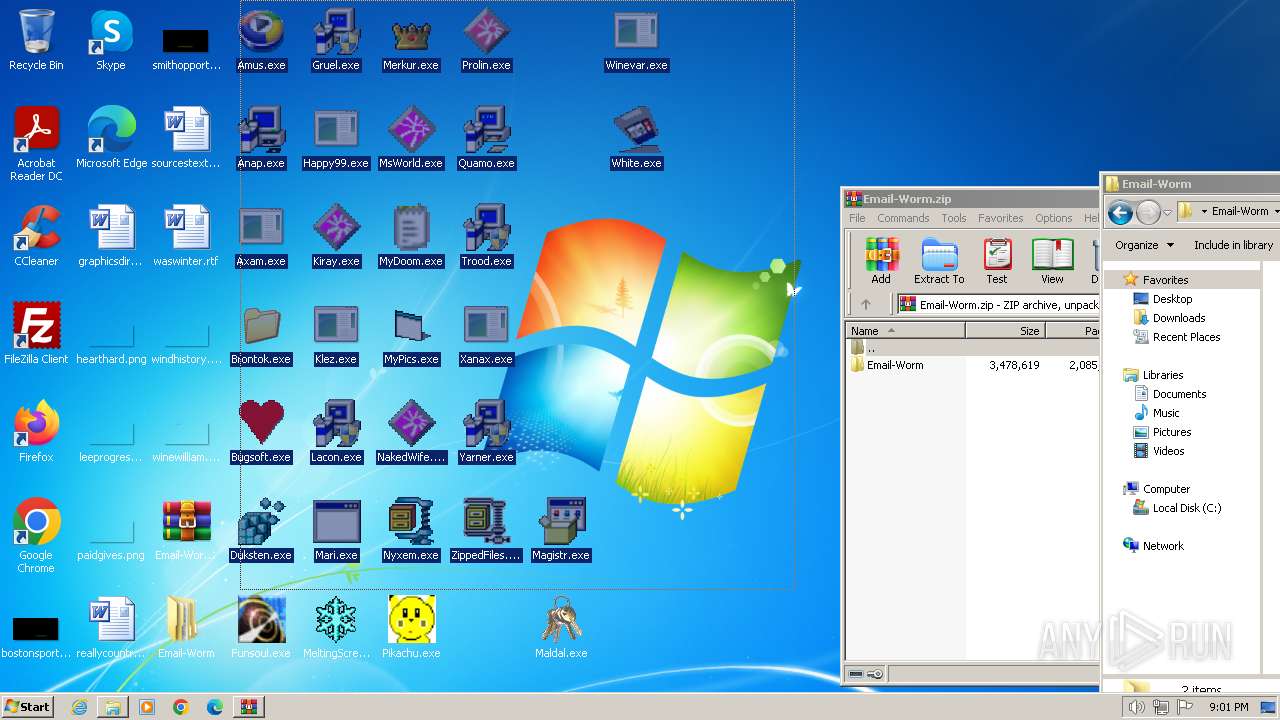This screenshot has height=720, width=1280.
Task: Select the MyDoom.exe icon
Action: coord(411,236)
